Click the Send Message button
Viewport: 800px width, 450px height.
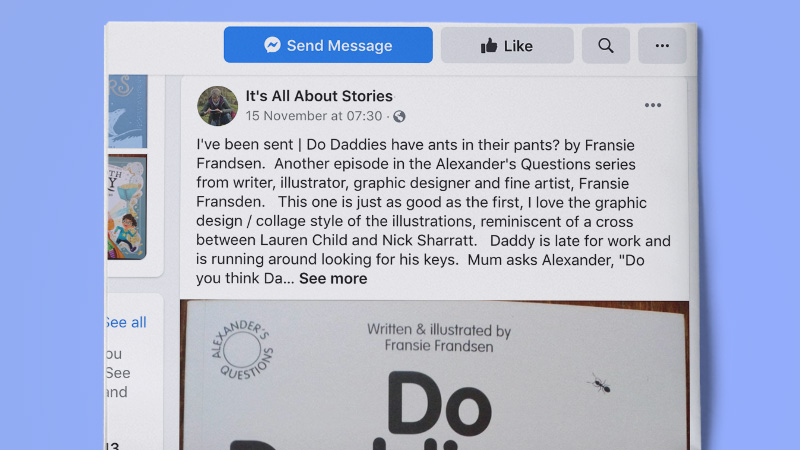tap(328, 45)
